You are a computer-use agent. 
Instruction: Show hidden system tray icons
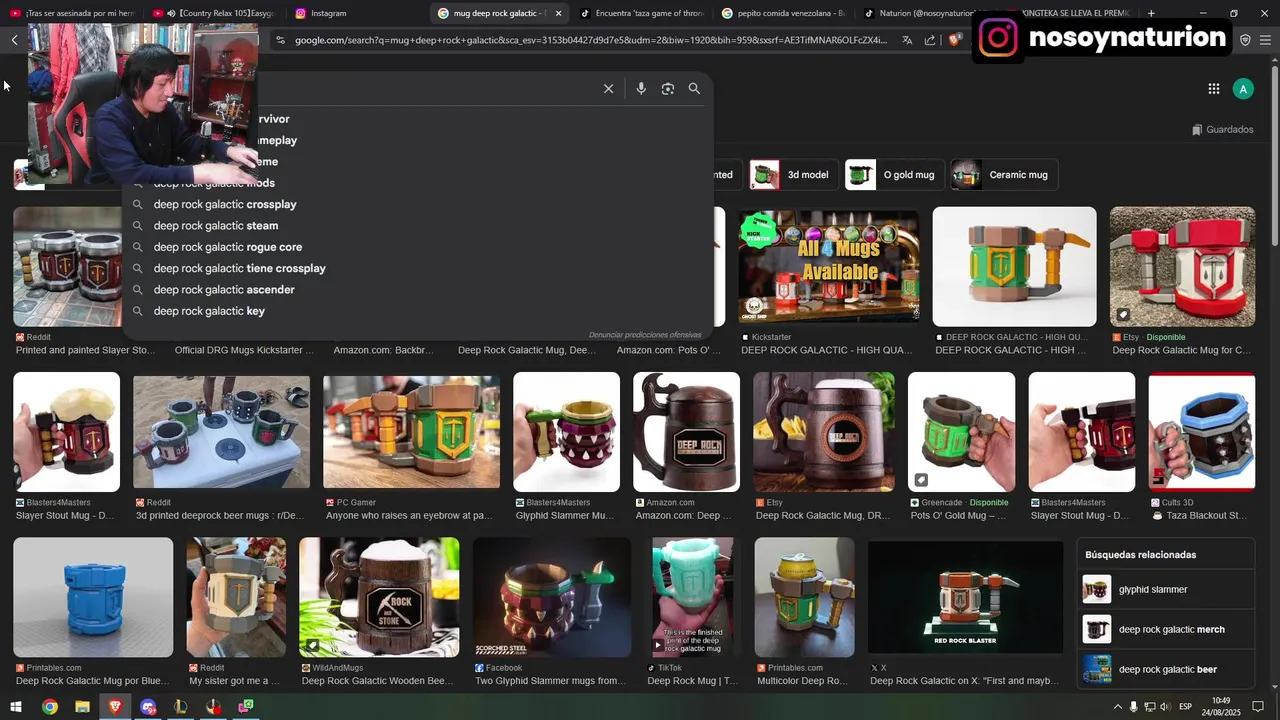[1118, 707]
